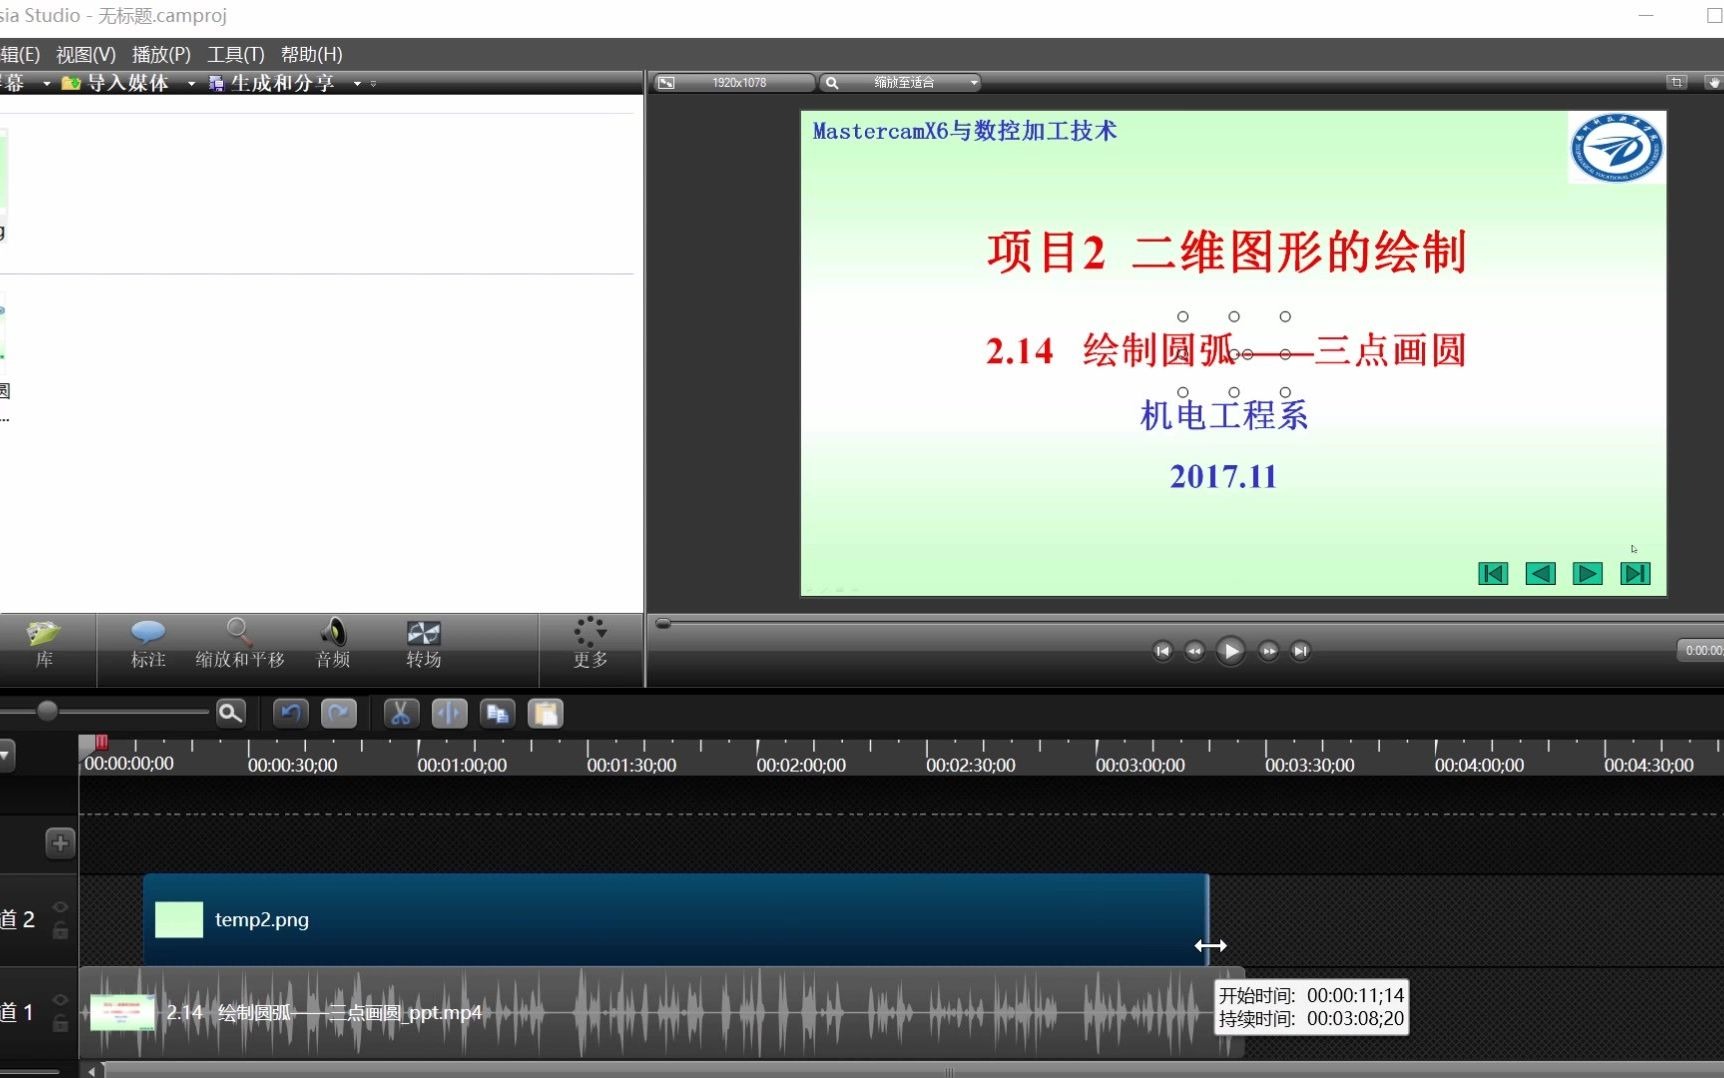Click the Undo button in timeline toolbar
1724x1078 pixels.
click(291, 713)
